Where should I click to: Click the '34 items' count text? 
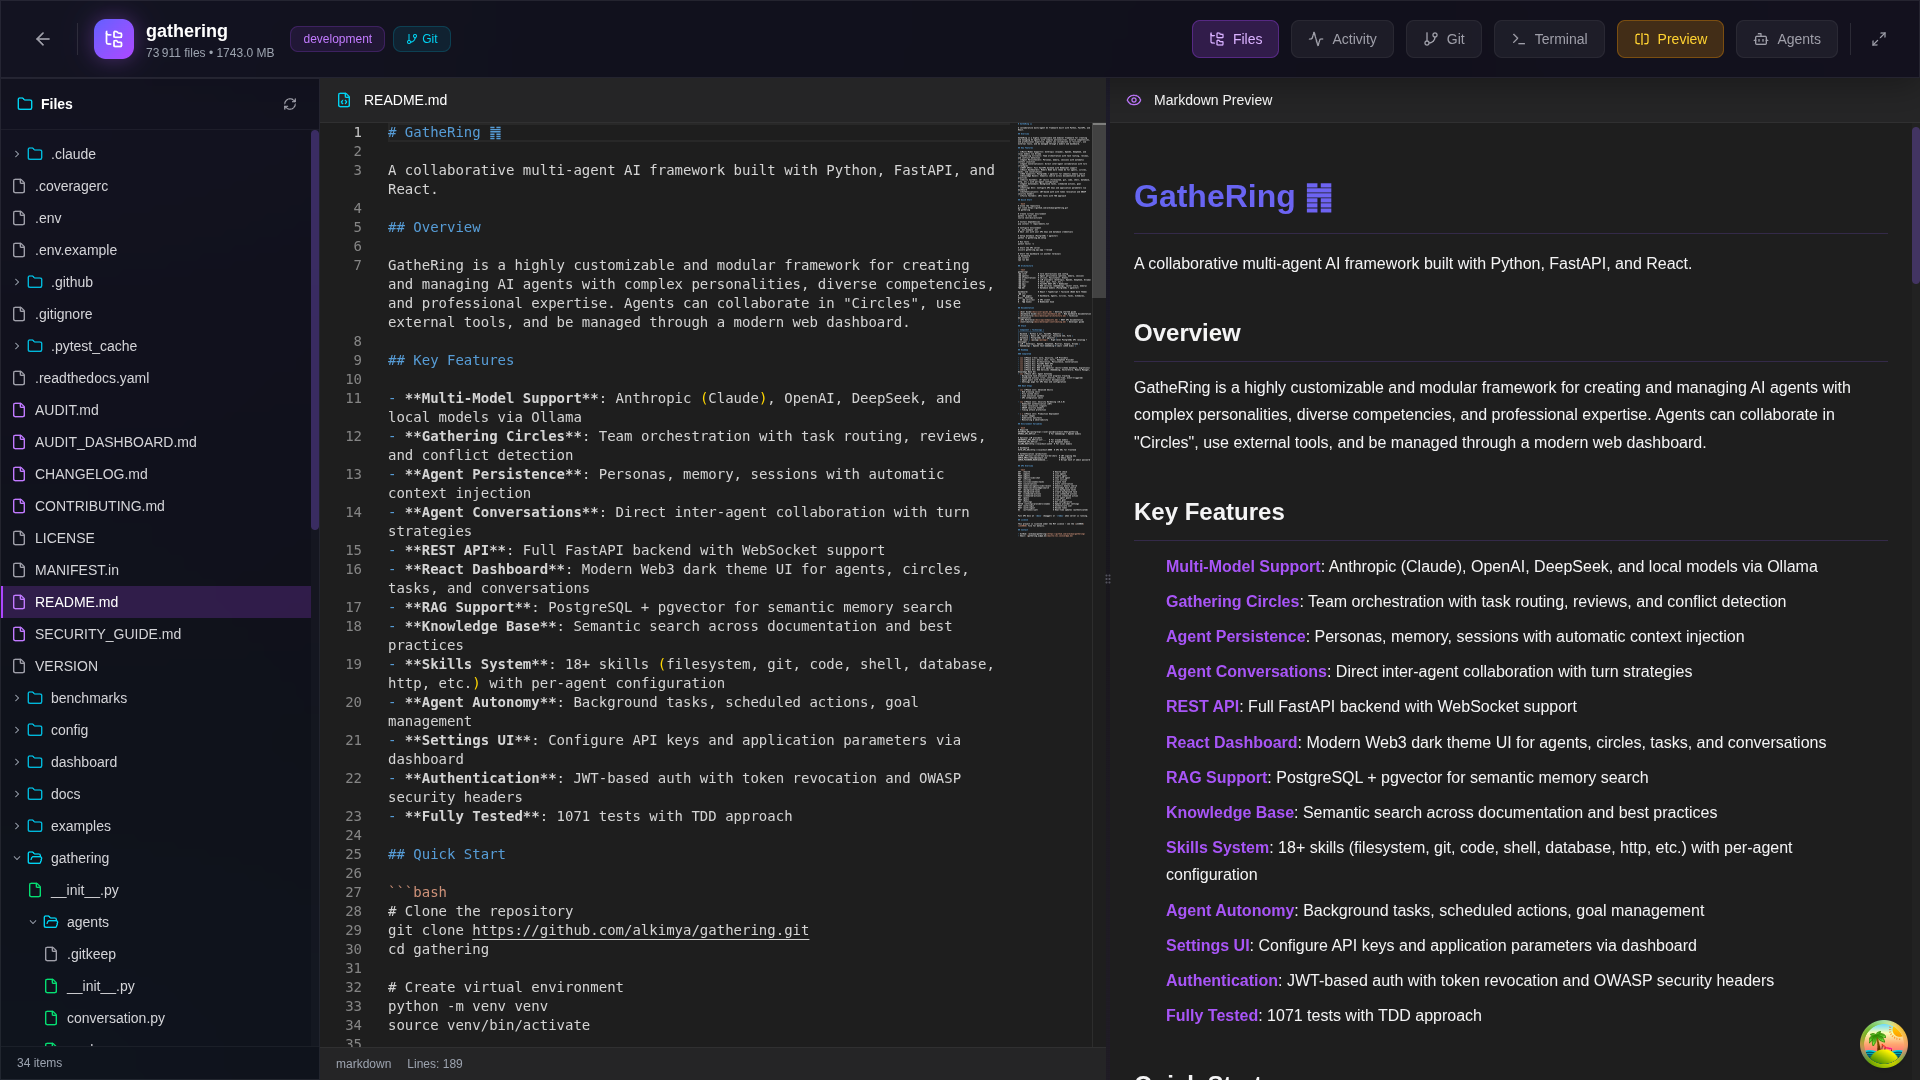coord(39,1063)
